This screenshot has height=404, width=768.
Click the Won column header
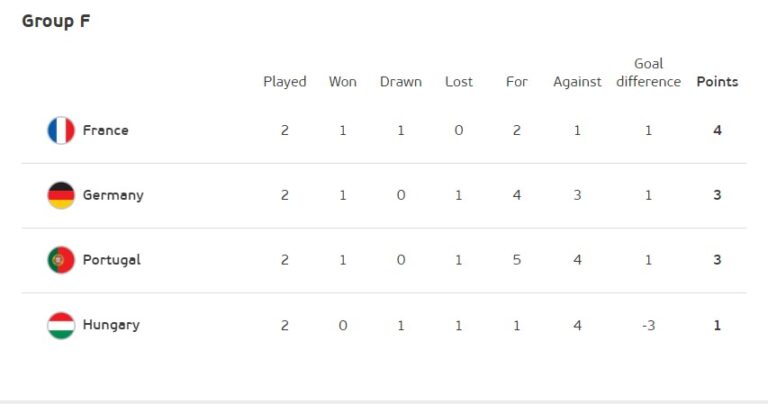tap(343, 82)
